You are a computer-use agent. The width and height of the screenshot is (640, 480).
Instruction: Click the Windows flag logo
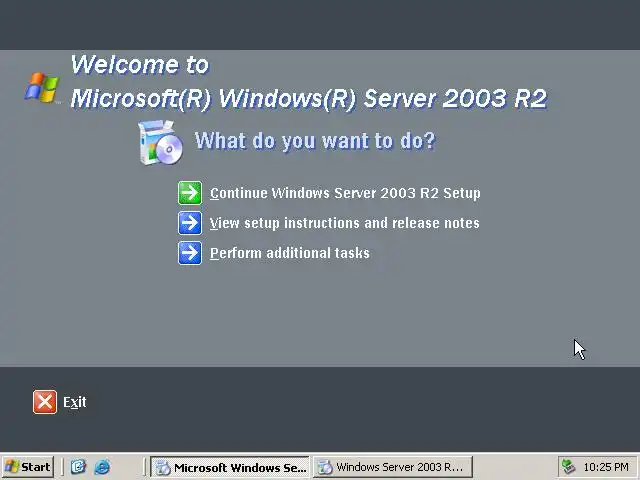point(42,87)
